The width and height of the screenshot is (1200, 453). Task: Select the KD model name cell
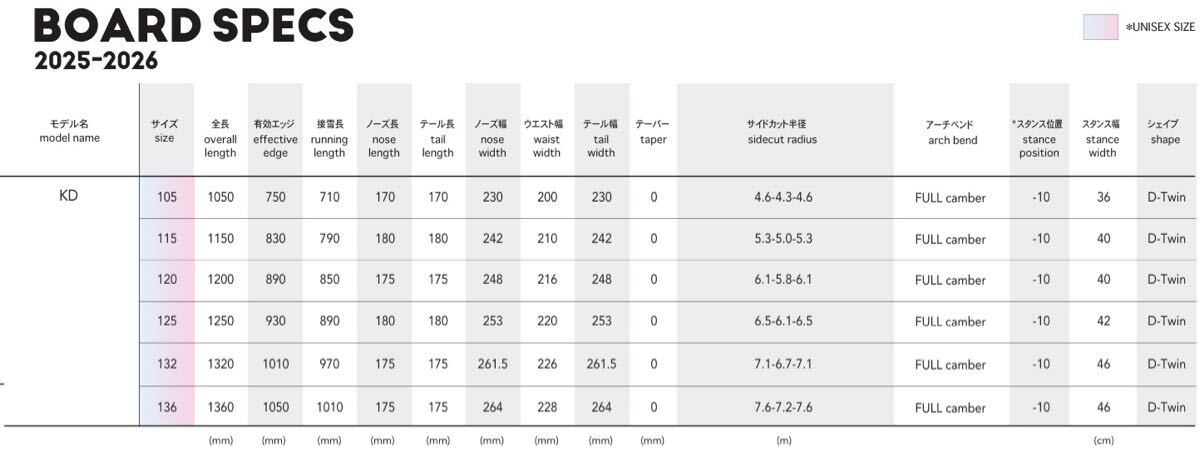tap(68, 196)
